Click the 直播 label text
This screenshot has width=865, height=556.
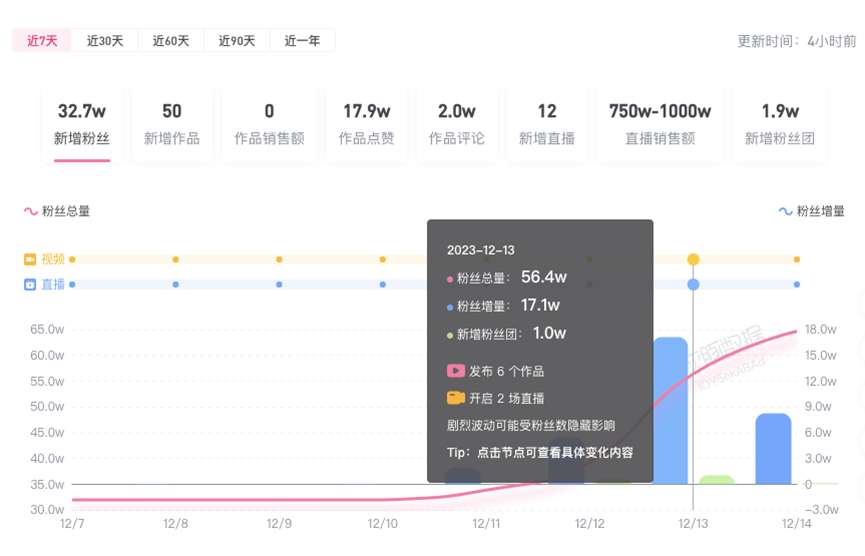(53, 285)
